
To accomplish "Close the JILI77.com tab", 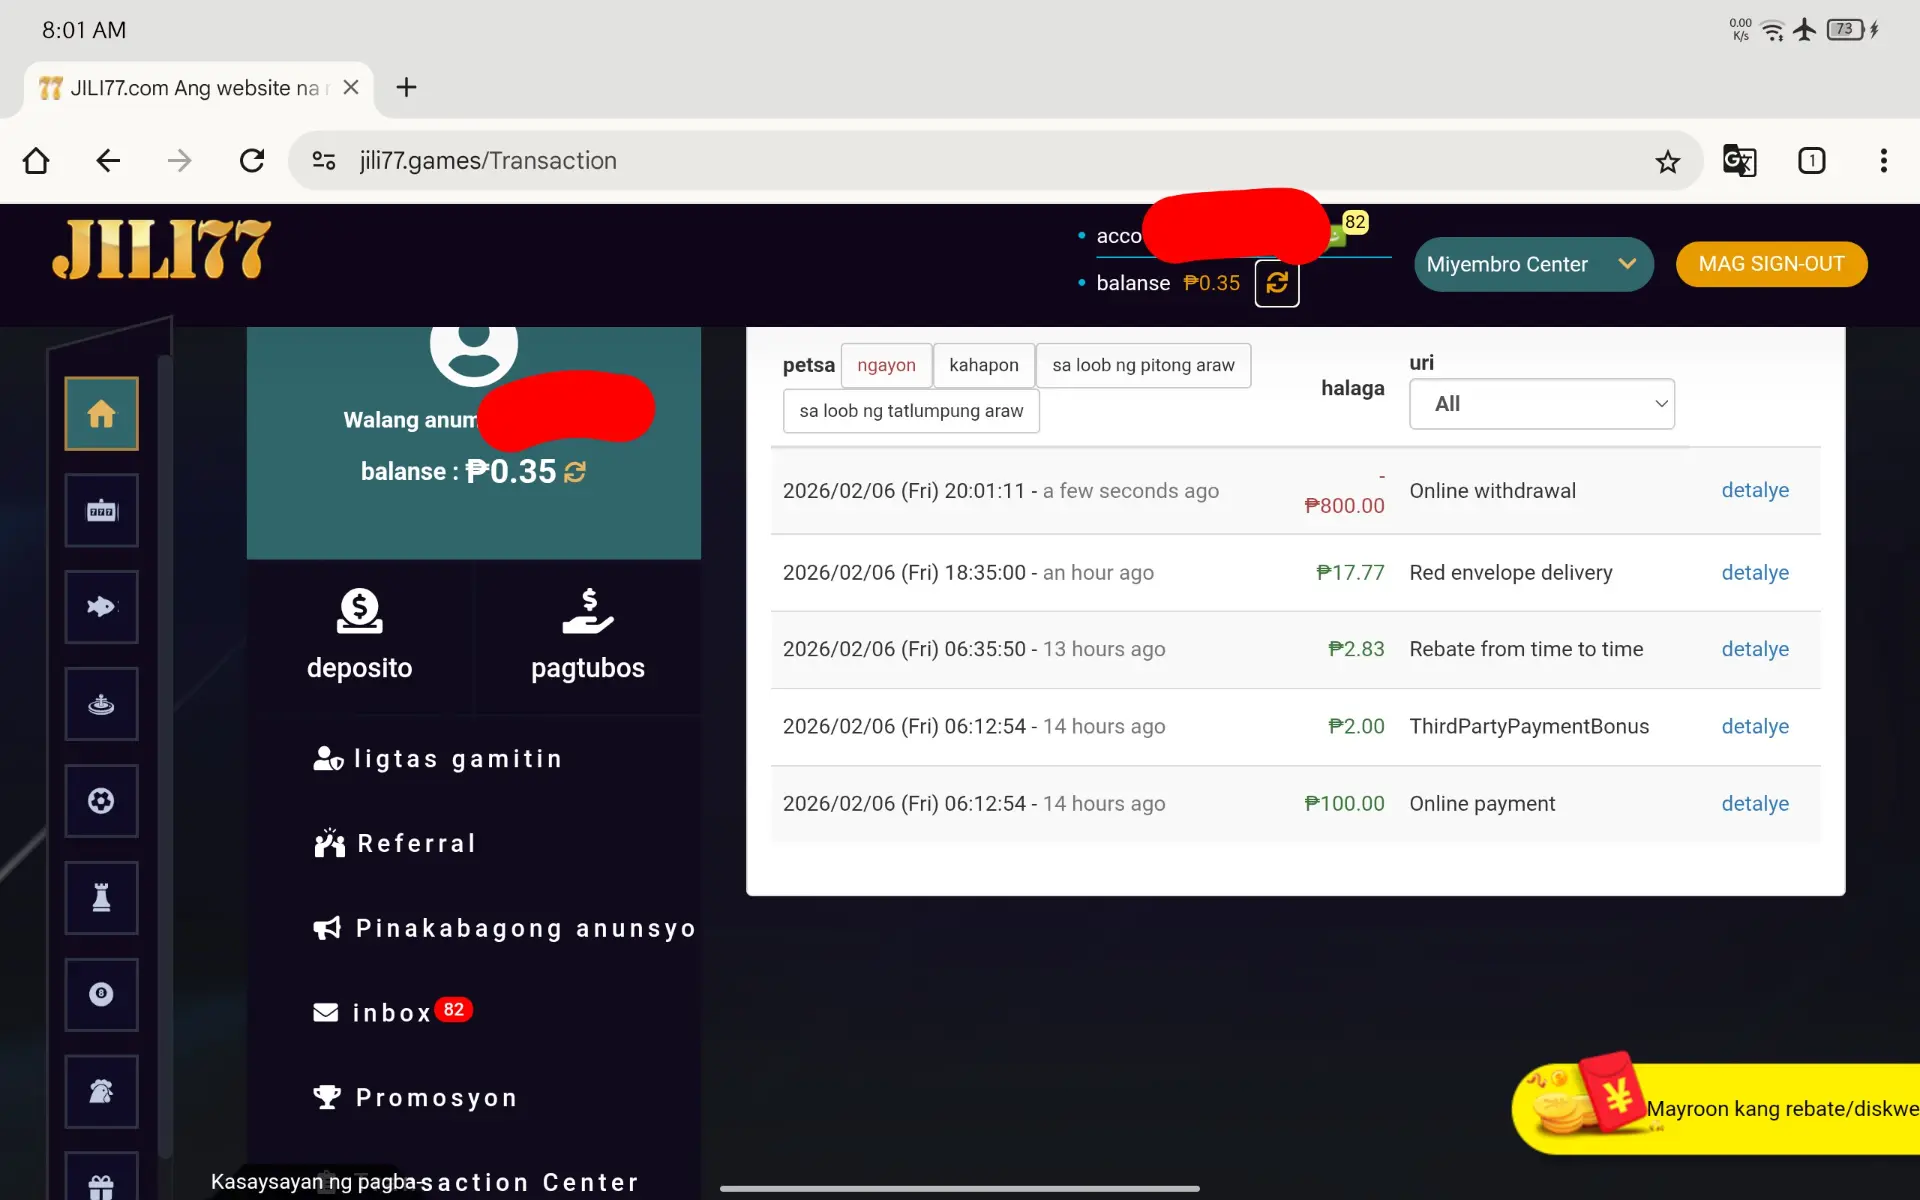I will 351,88.
